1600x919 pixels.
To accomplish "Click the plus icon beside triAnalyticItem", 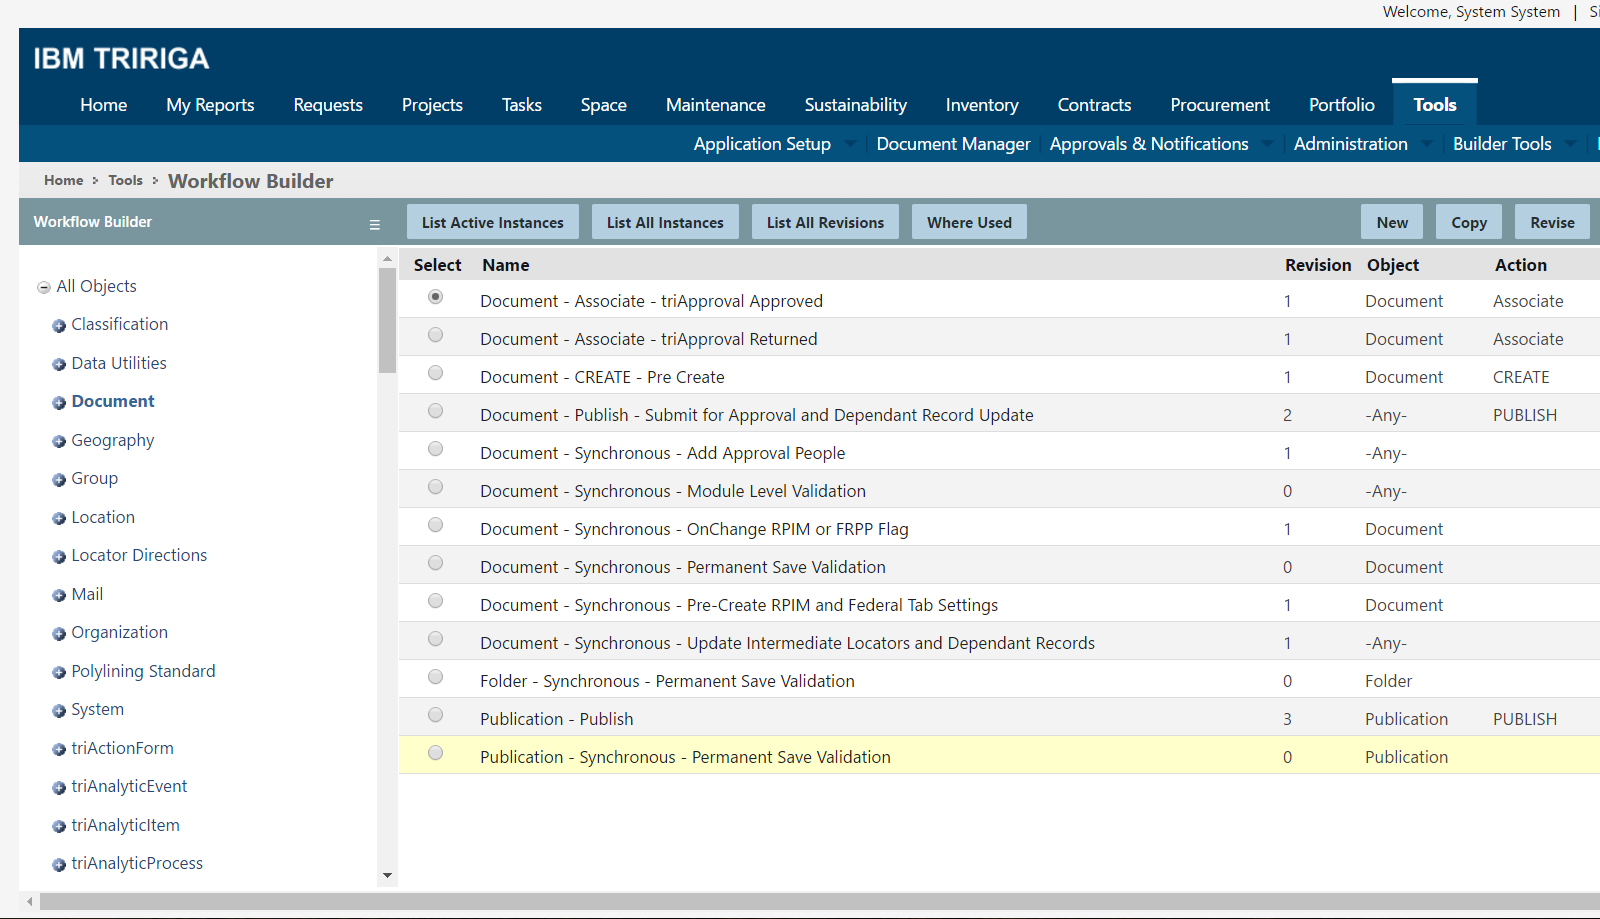I will click(x=59, y=827).
